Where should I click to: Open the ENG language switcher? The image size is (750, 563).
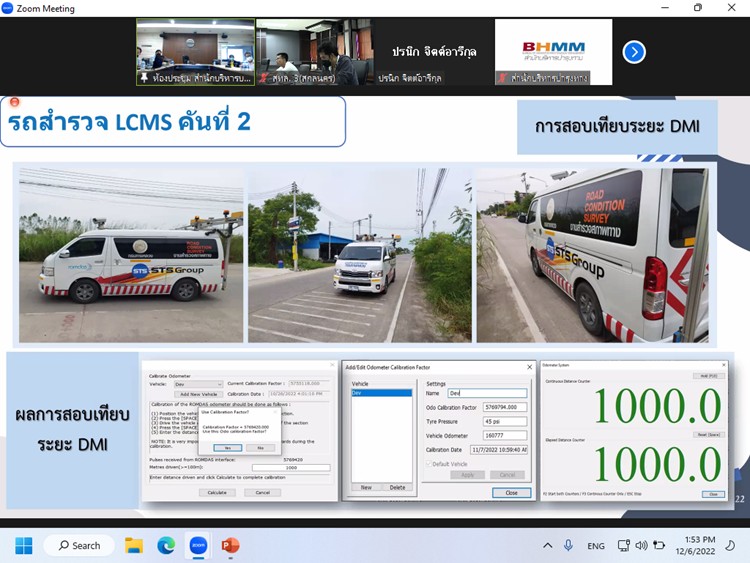pyautogui.click(x=595, y=546)
